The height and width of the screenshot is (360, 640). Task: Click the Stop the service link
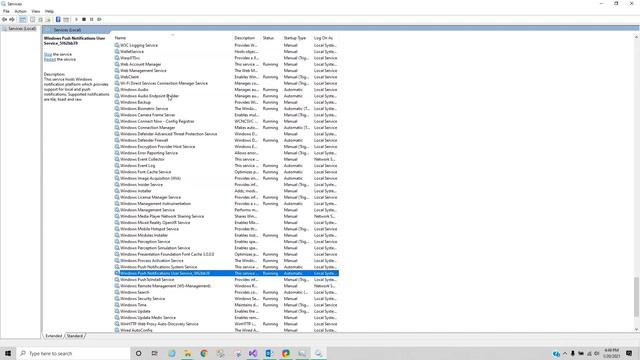click(x=48, y=54)
